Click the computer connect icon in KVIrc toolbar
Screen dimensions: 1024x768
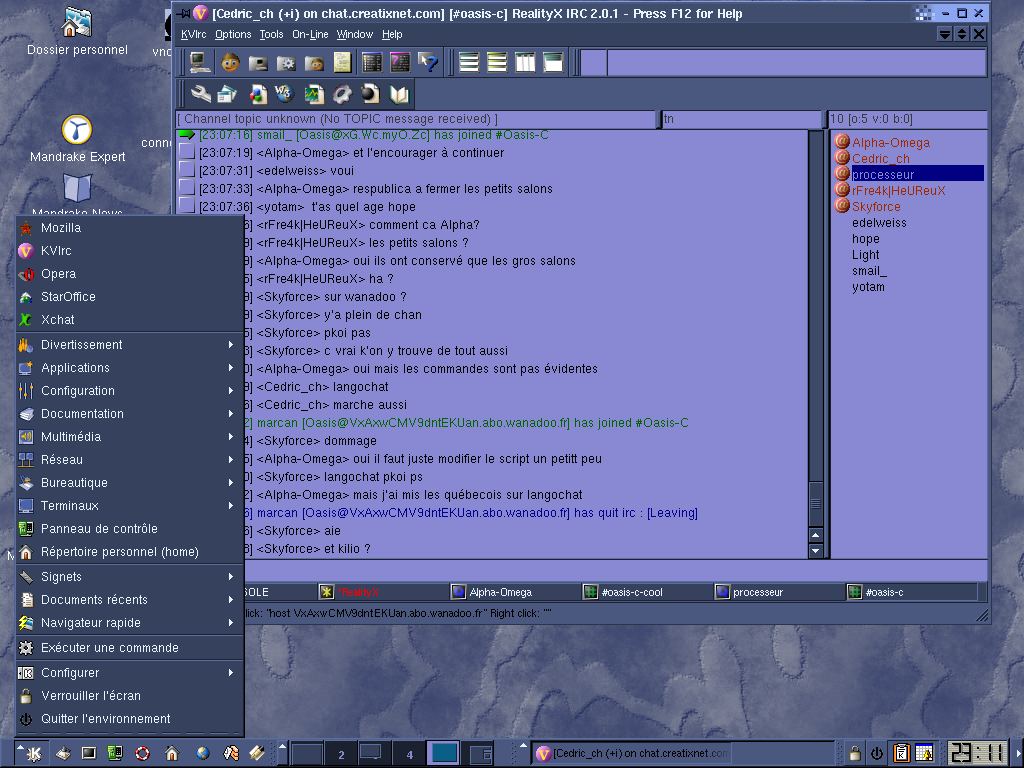pyautogui.click(x=200, y=63)
